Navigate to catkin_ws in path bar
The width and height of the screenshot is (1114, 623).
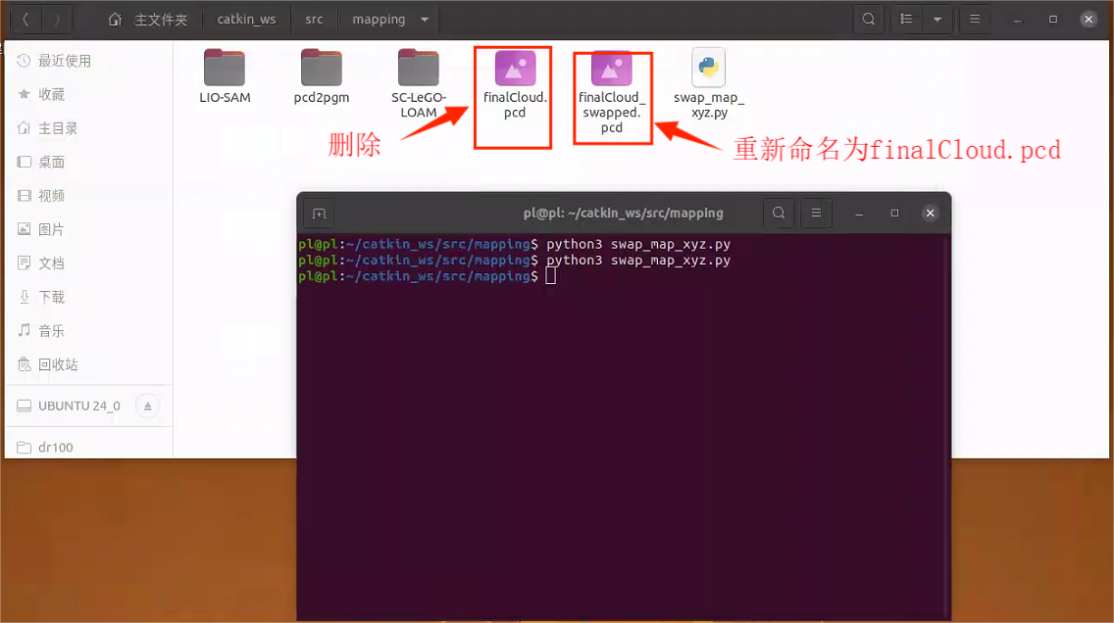246,19
